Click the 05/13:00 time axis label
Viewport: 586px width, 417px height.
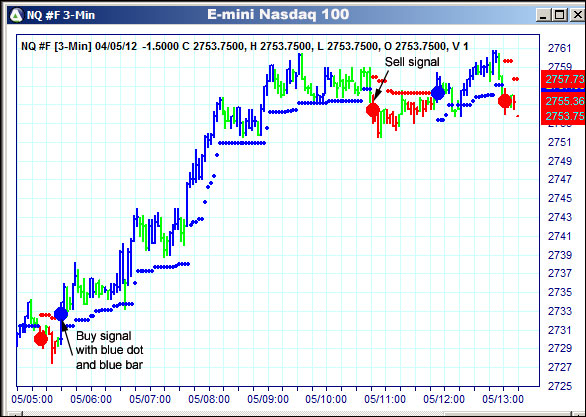tap(503, 399)
